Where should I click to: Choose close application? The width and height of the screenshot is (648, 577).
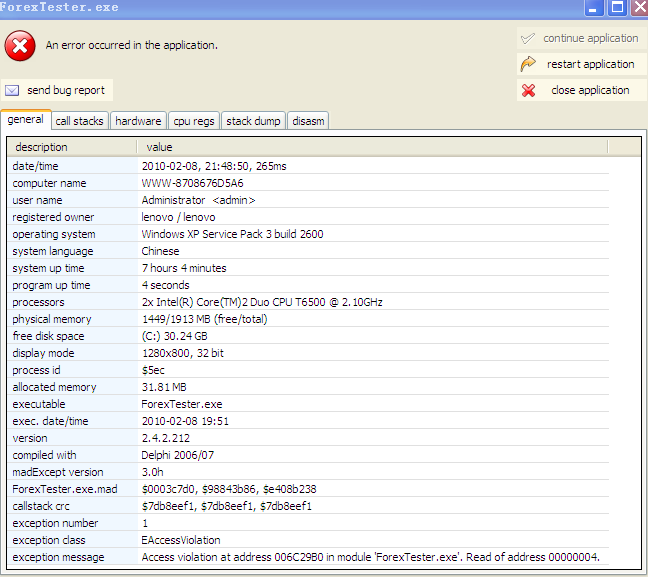[x=581, y=90]
